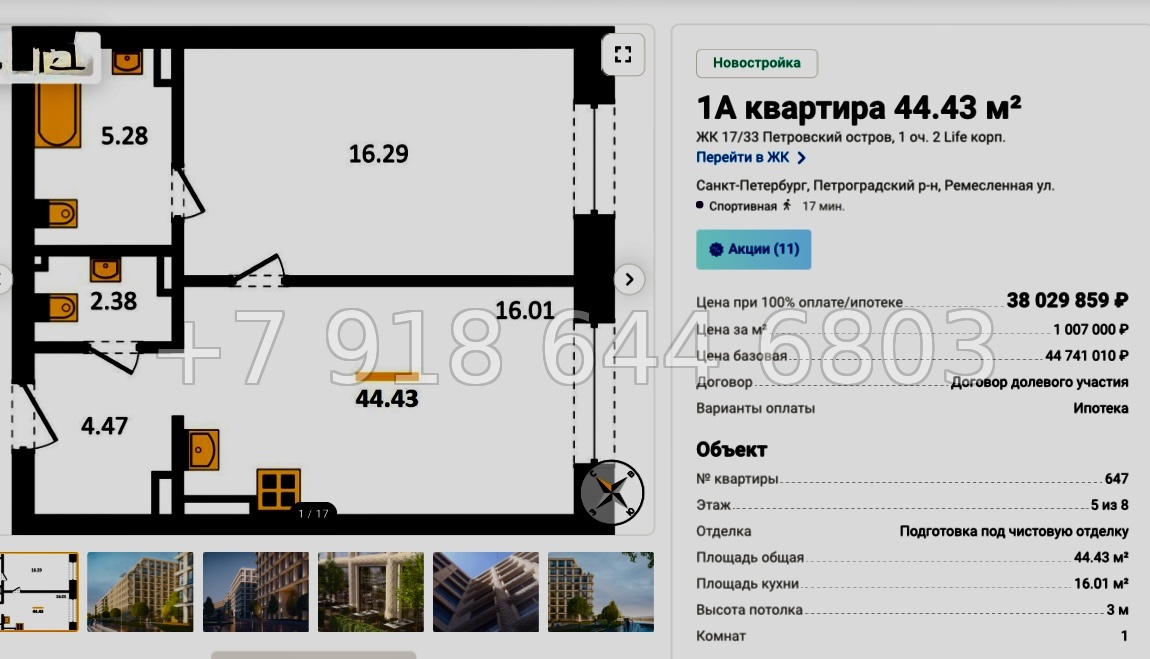Click the price 38 029 859 ₽
Image resolution: width=1150 pixels, height=659 pixels.
[1067, 301]
